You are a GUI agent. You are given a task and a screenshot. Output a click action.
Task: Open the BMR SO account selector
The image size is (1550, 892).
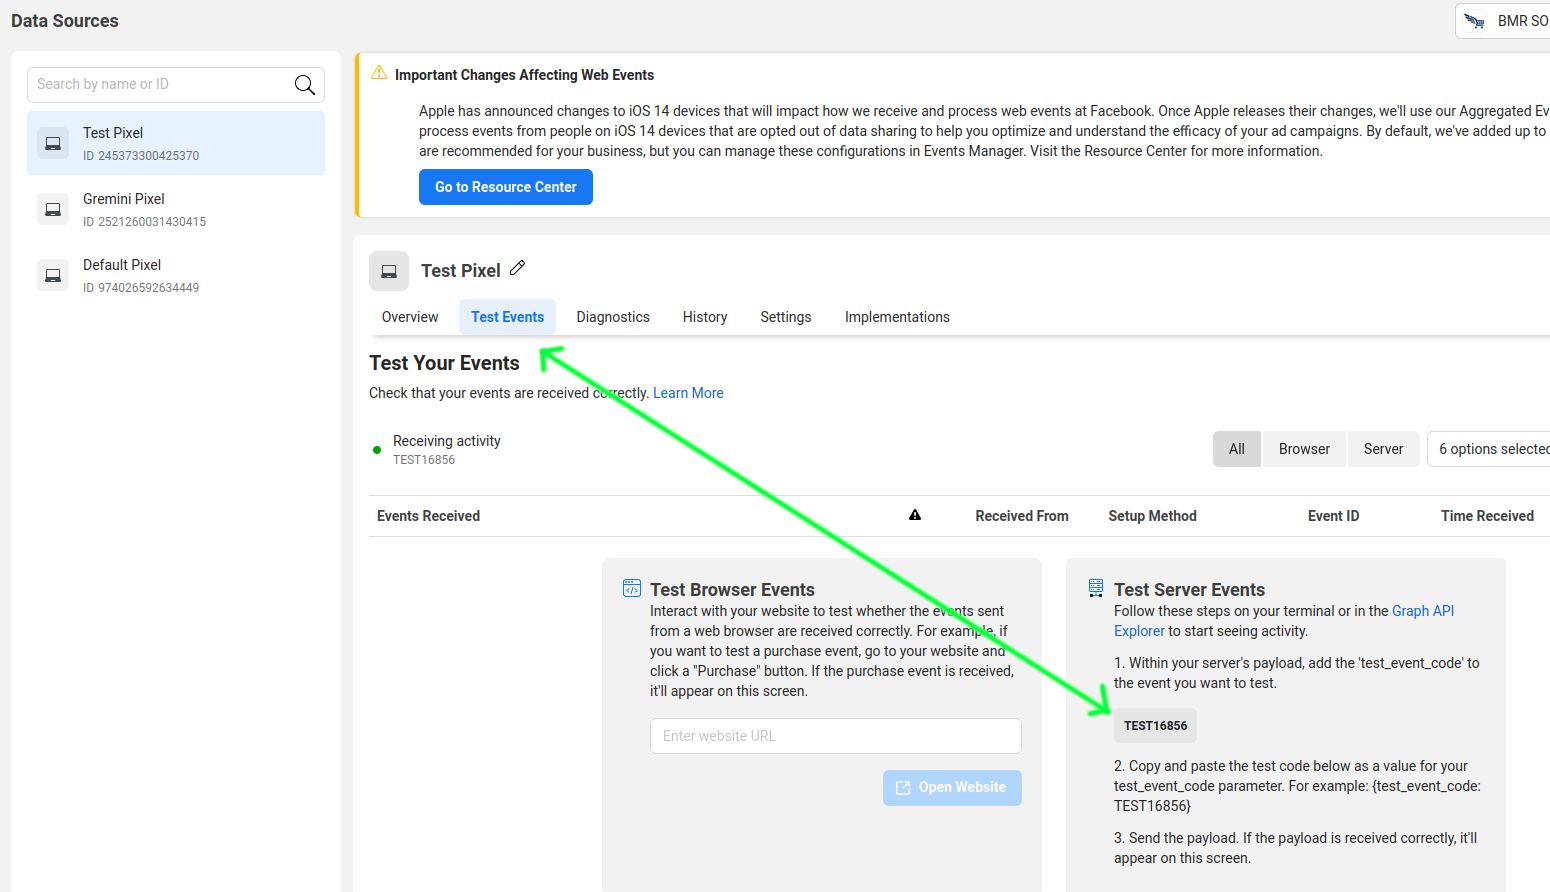1503,21
